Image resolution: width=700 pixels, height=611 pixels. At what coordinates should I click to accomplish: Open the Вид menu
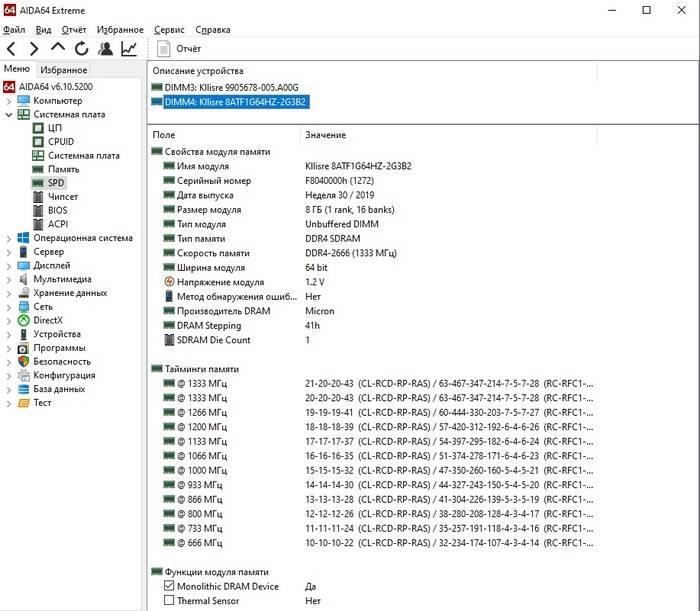click(x=43, y=30)
